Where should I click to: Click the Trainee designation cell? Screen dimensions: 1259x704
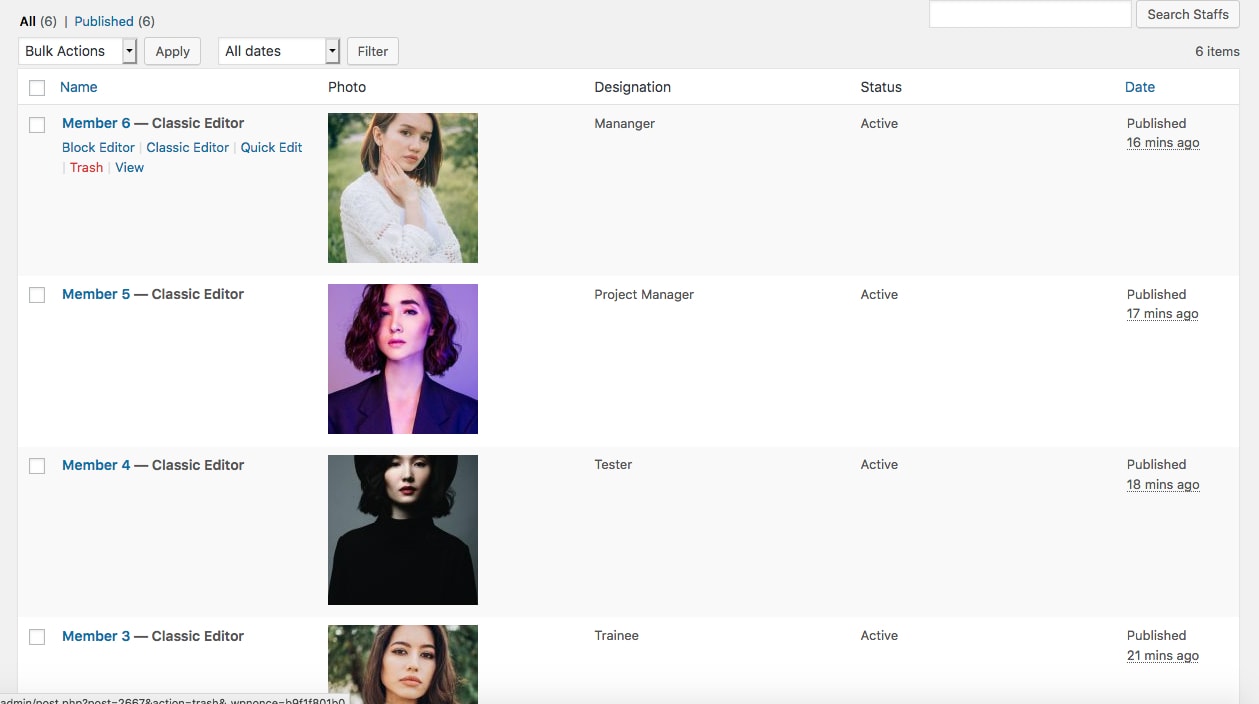[x=616, y=635]
